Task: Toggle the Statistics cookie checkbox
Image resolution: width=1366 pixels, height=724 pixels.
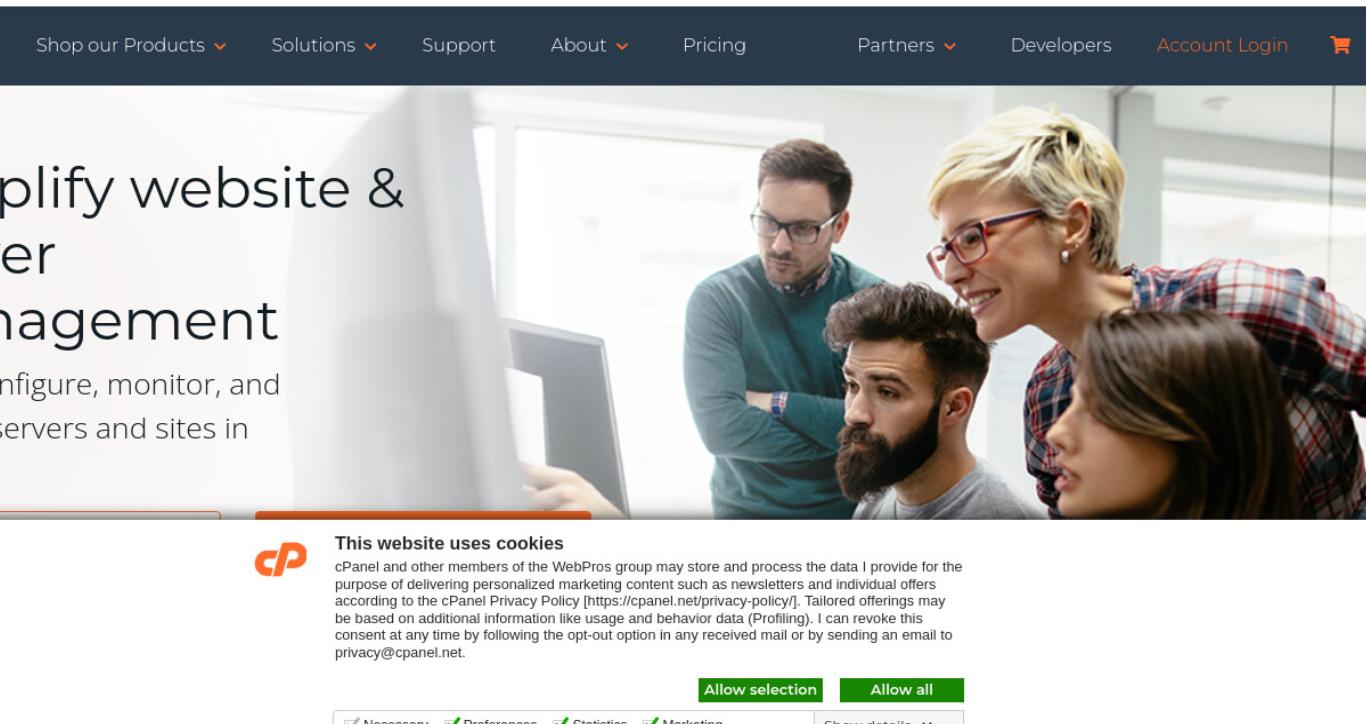Action: click(x=560, y=721)
